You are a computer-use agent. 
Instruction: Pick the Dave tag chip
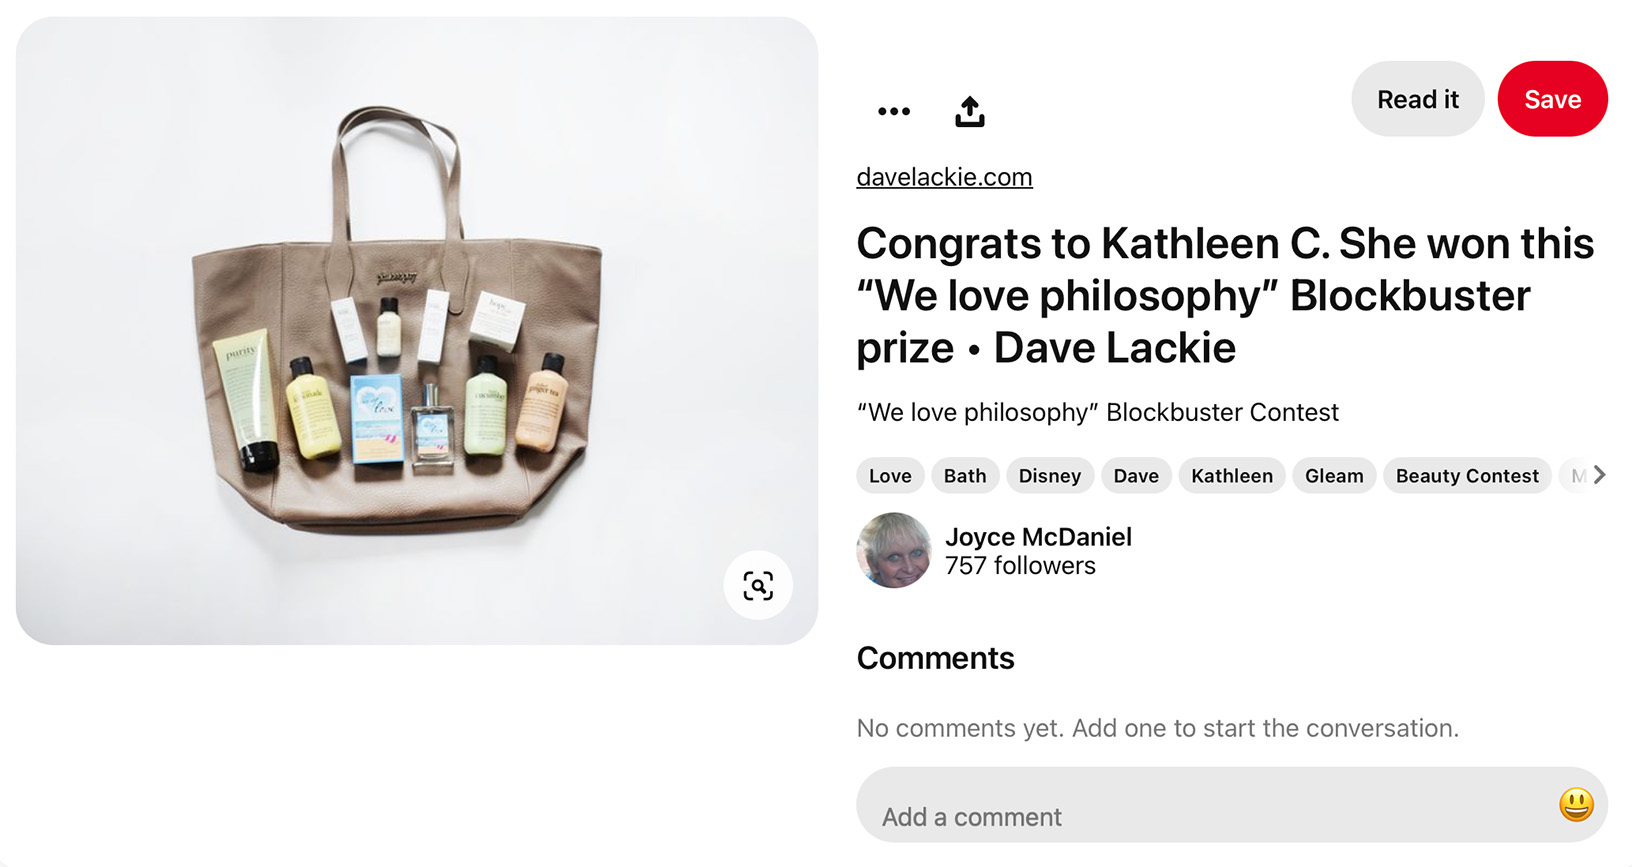coord(1135,476)
